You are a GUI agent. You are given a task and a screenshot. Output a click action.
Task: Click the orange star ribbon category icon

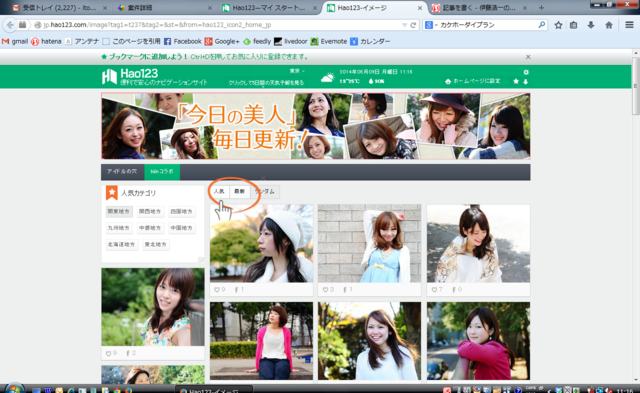click(111, 193)
